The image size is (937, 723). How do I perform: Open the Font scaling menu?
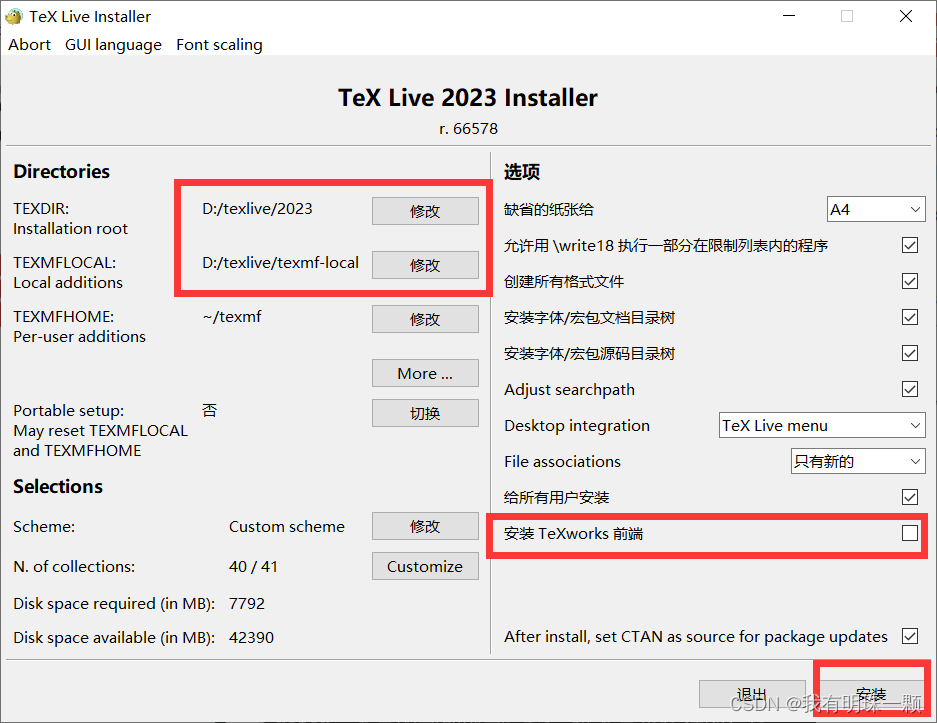click(x=219, y=45)
